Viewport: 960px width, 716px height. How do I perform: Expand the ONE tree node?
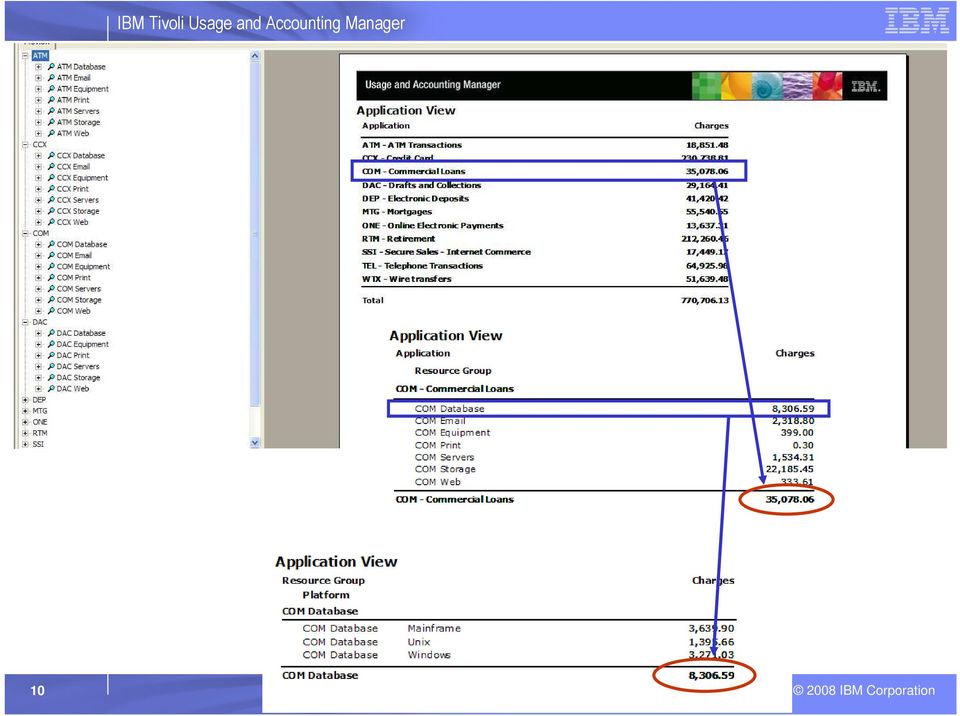coord(26,422)
